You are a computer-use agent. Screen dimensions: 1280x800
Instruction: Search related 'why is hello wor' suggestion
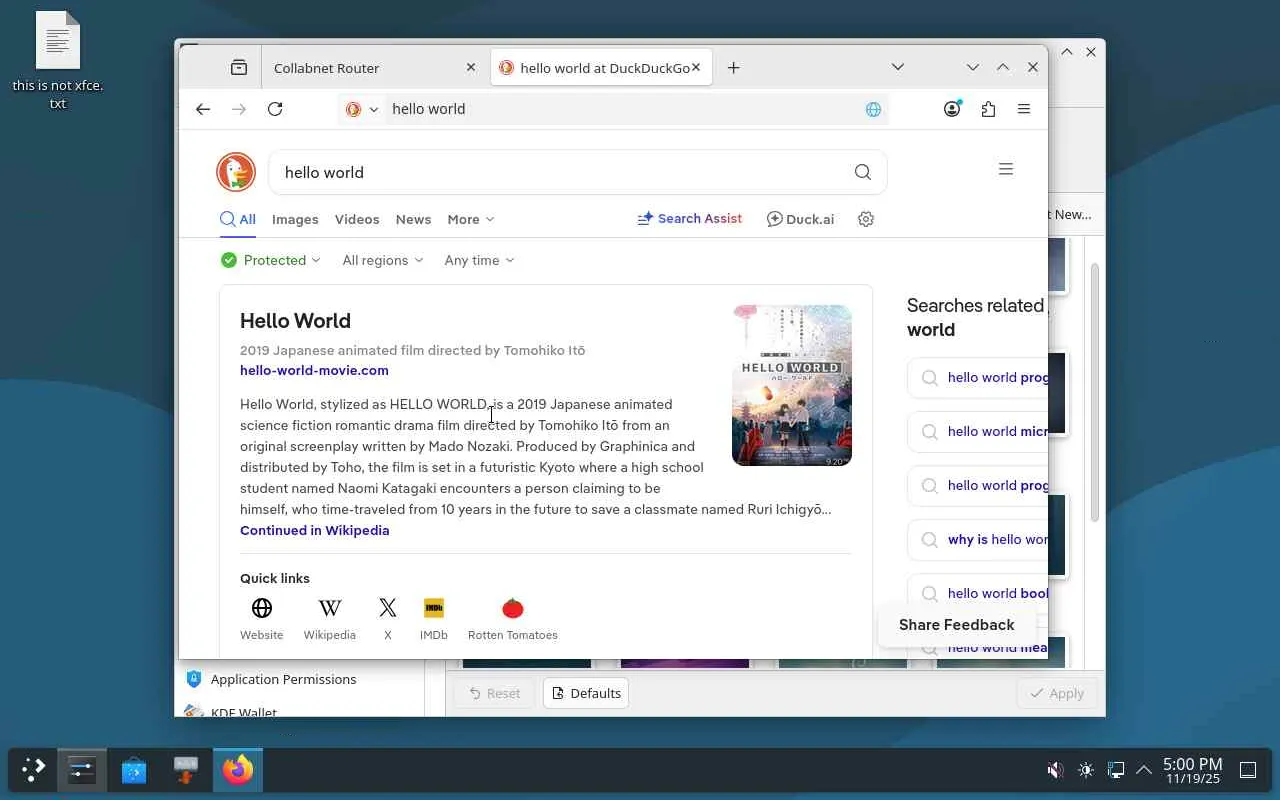coord(978,539)
